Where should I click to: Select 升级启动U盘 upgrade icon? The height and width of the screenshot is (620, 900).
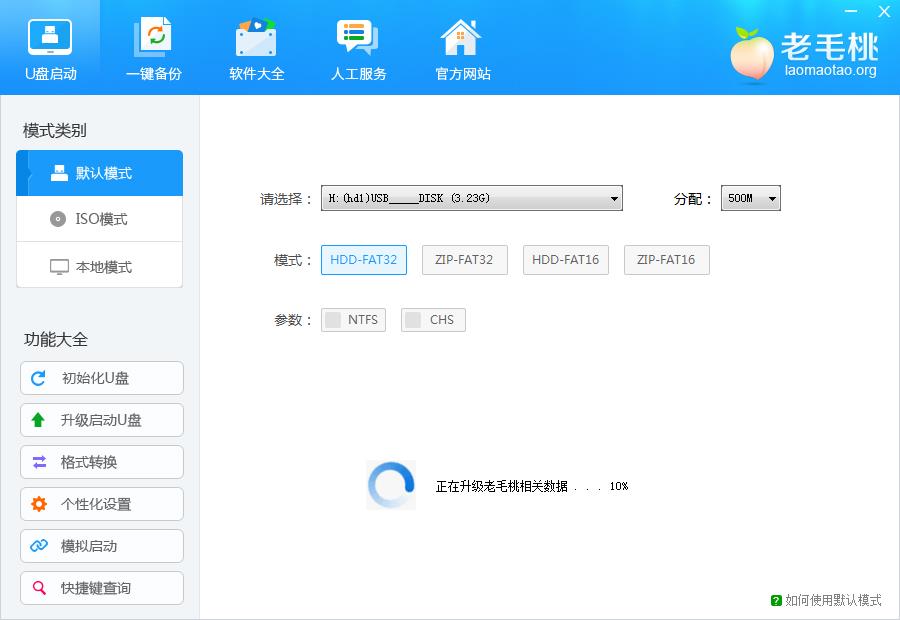pos(39,420)
